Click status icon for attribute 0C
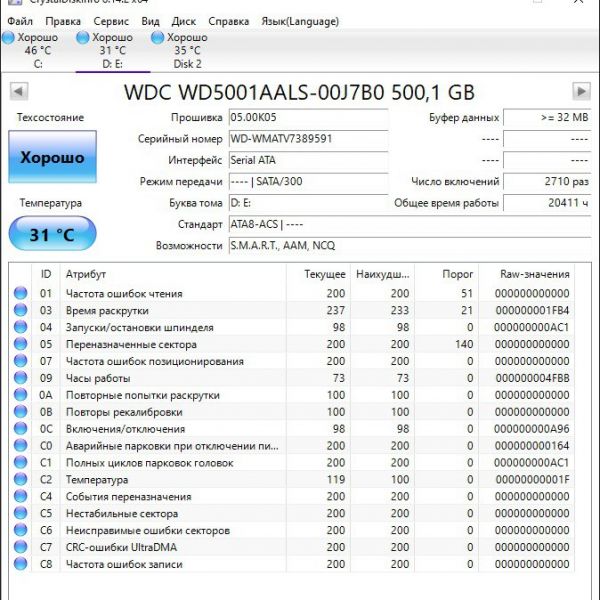This screenshot has width=600, height=600. click(x=20, y=429)
